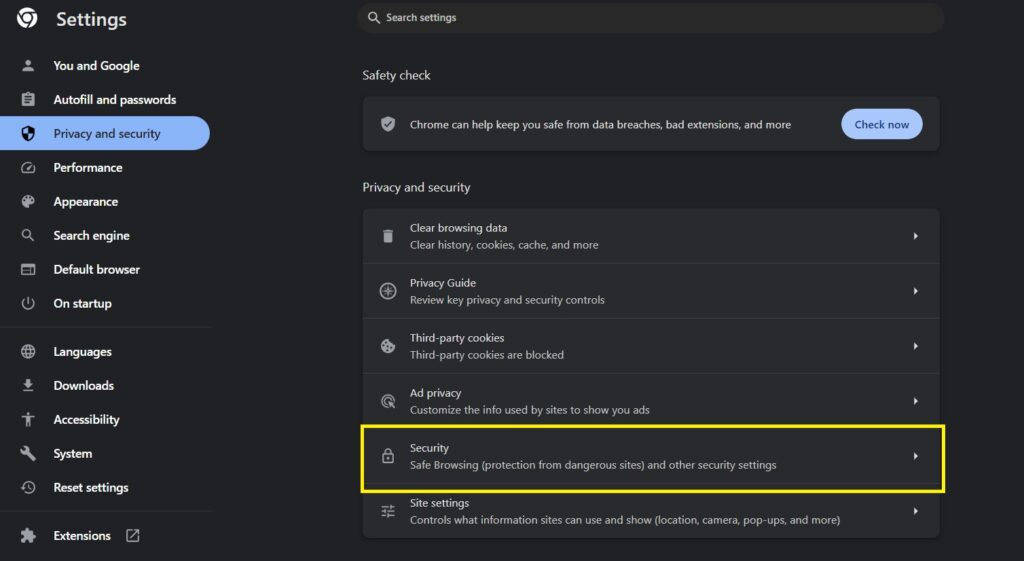Click the download arrow icon for Downloads
1024x561 pixels.
click(27, 385)
